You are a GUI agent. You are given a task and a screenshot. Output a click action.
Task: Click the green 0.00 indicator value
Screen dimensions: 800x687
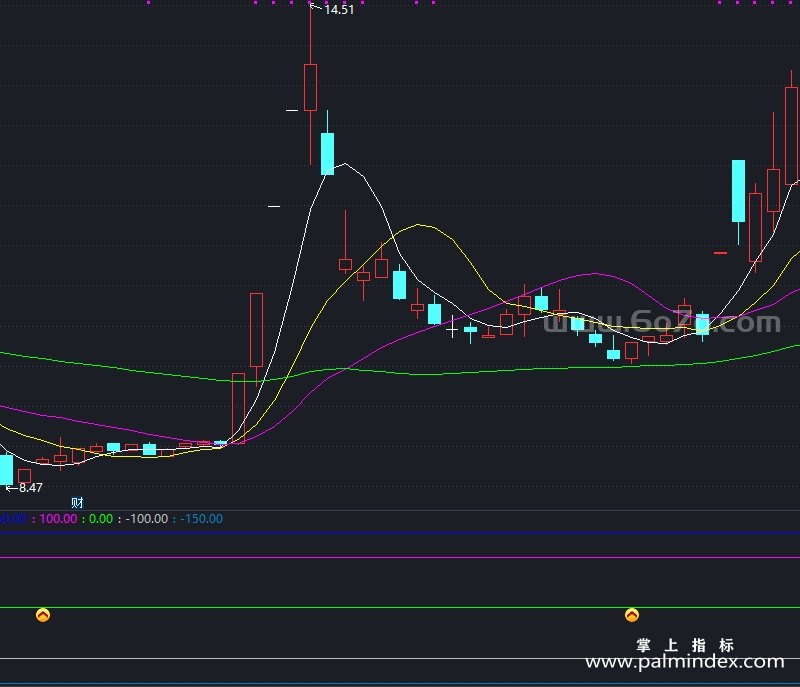point(101,519)
